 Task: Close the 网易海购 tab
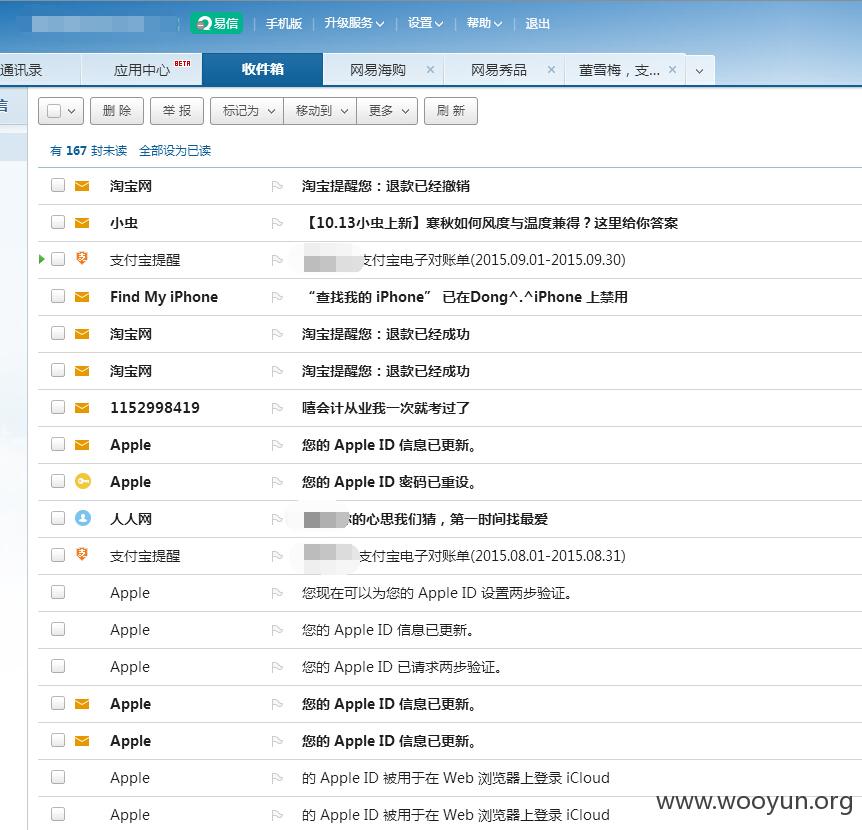430,69
